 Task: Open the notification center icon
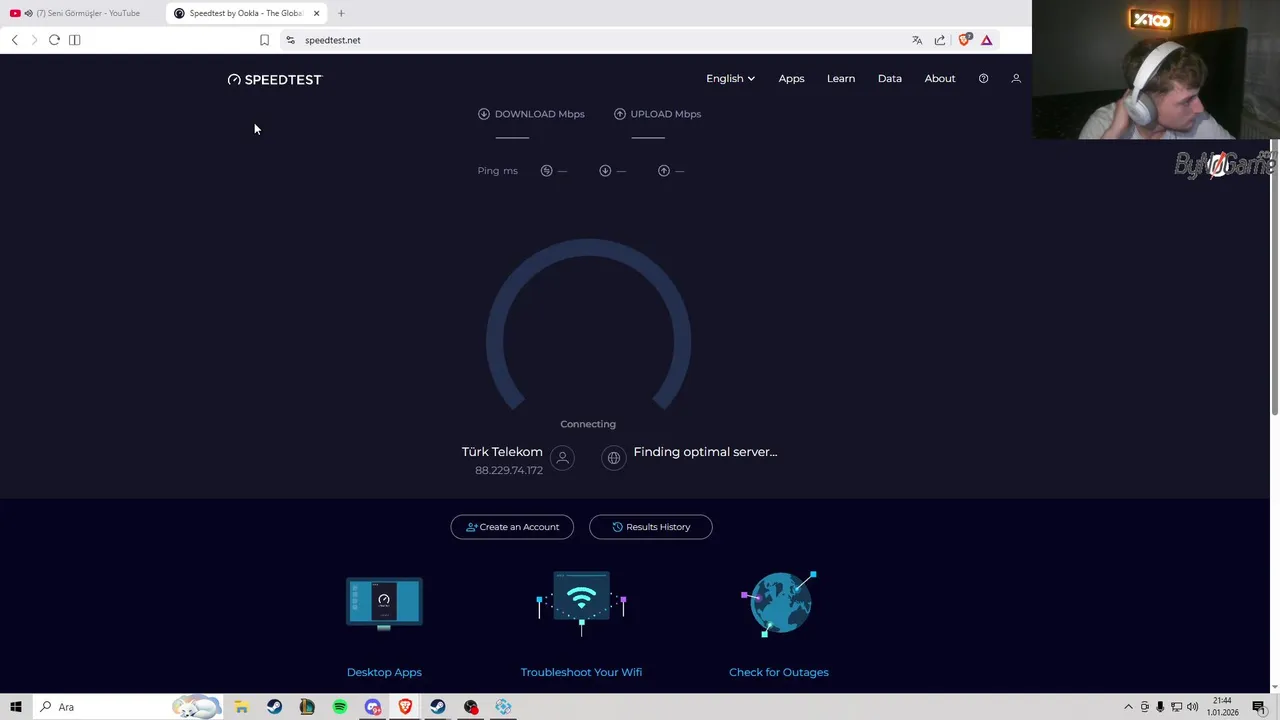(1259, 707)
